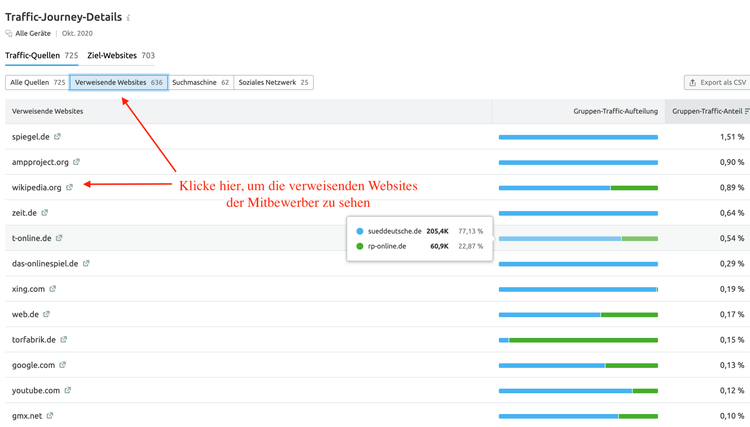Click 0,54 % value for t-online.de
The width and height of the screenshot is (750, 427).
732,238
